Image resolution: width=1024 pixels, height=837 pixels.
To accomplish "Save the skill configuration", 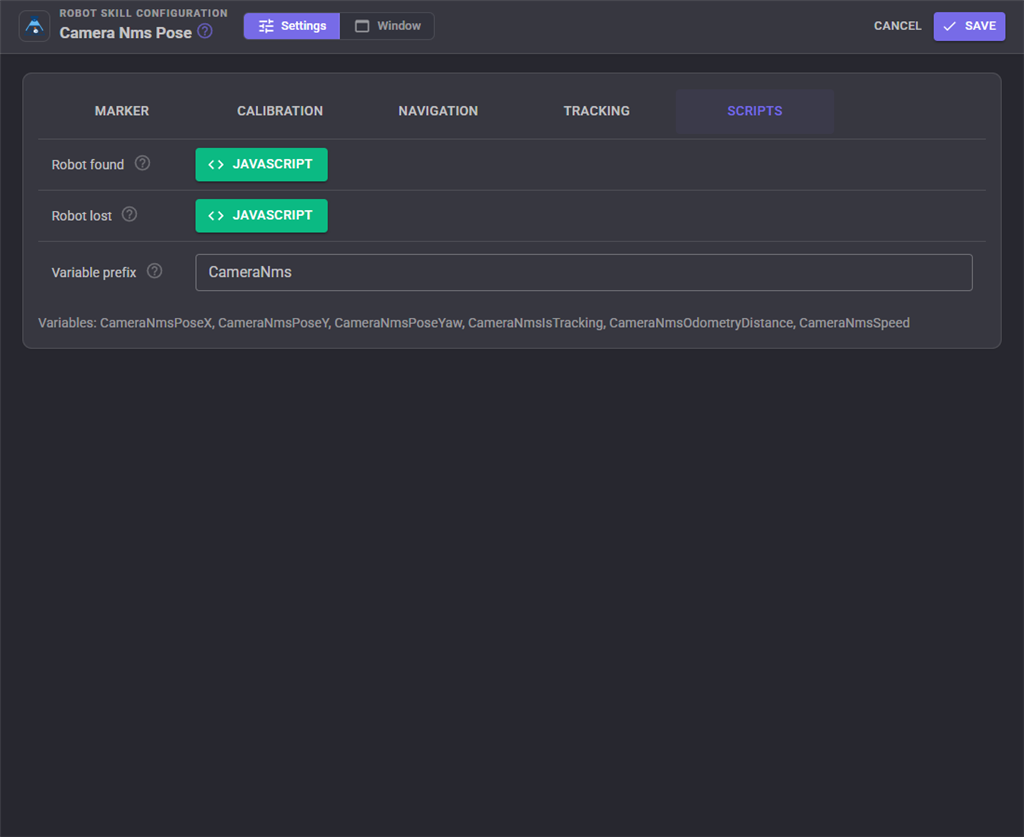I will (969, 26).
